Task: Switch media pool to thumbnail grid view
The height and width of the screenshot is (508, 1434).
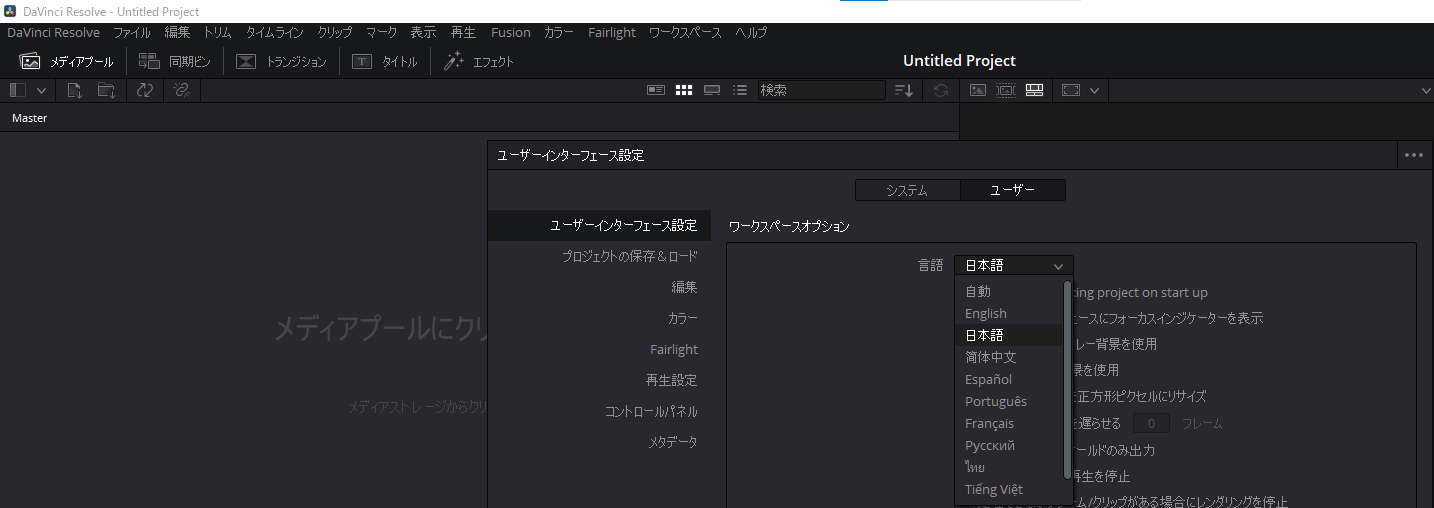Action: pos(684,90)
